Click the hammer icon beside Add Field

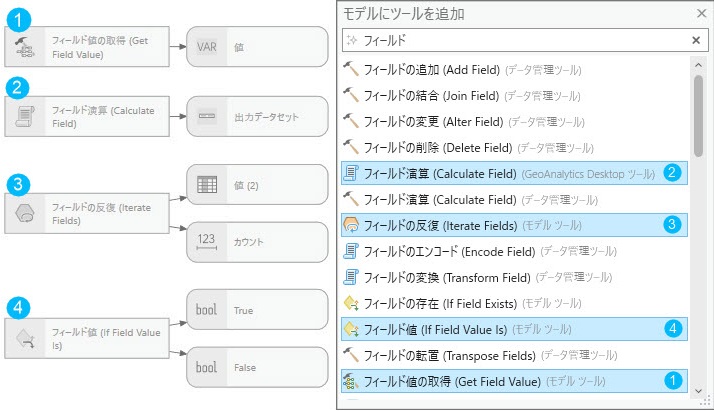[x=351, y=69]
